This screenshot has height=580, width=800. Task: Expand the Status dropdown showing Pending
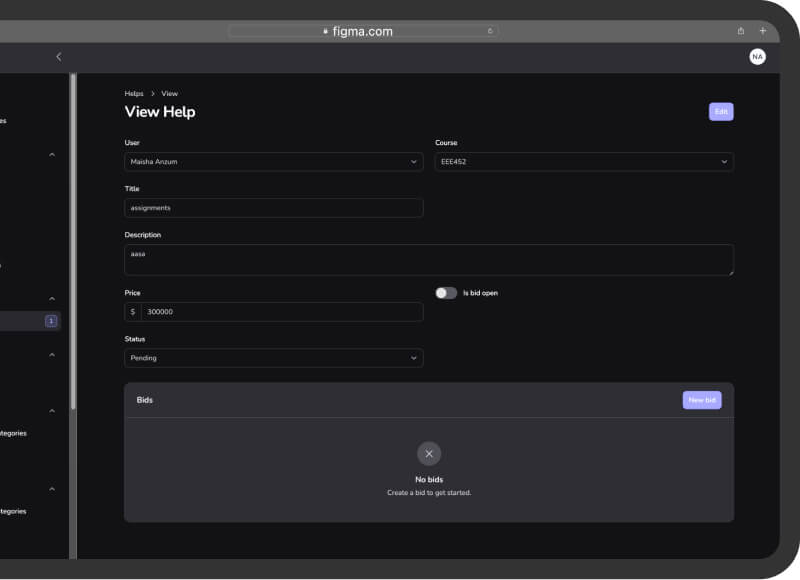273,358
